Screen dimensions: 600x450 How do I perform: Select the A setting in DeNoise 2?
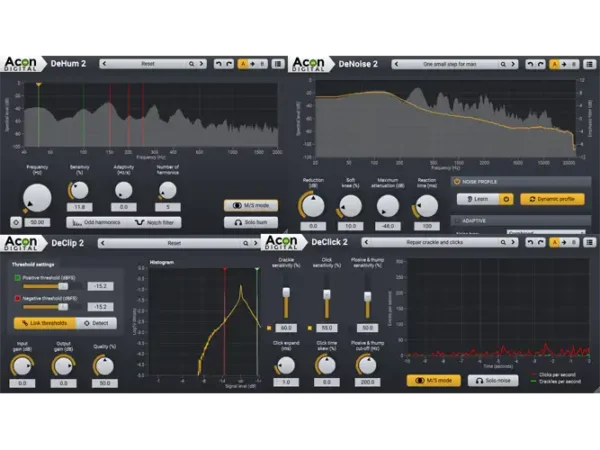tap(554, 64)
